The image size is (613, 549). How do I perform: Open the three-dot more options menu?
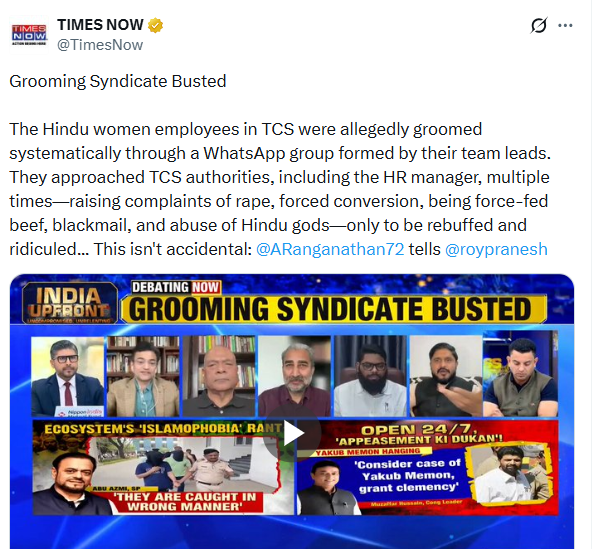(565, 26)
